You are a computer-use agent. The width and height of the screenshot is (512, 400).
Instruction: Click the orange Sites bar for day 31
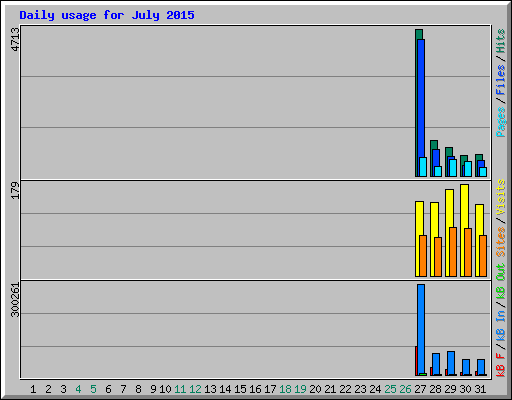[x=483, y=256]
